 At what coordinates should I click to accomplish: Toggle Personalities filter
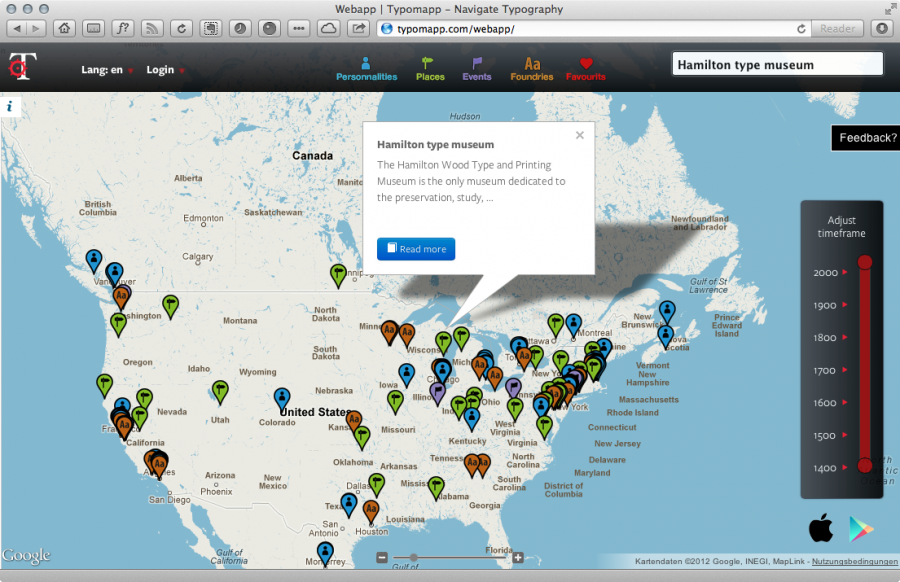[366, 69]
